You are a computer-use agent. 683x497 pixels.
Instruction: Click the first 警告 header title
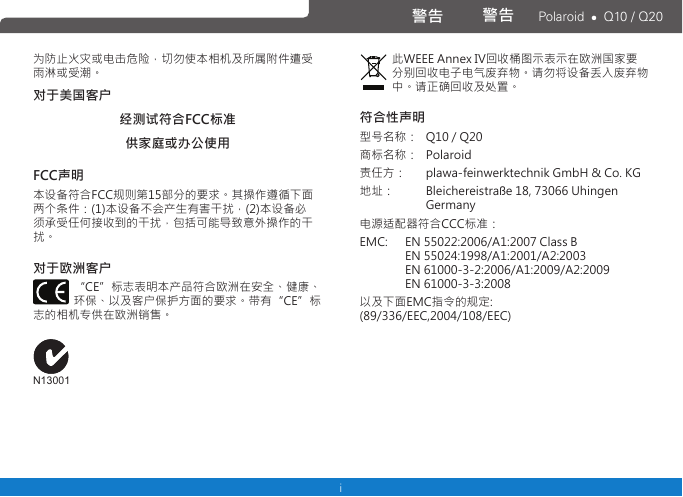(427, 16)
